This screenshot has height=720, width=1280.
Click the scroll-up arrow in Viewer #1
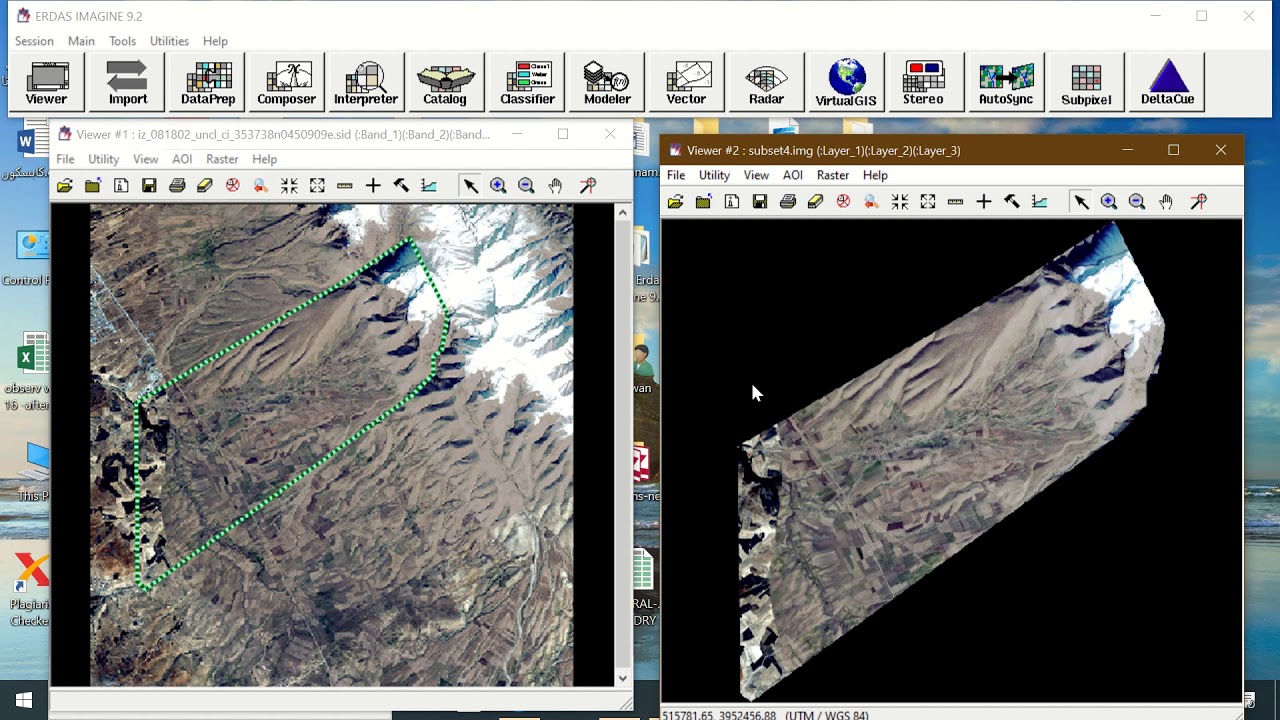click(x=623, y=212)
